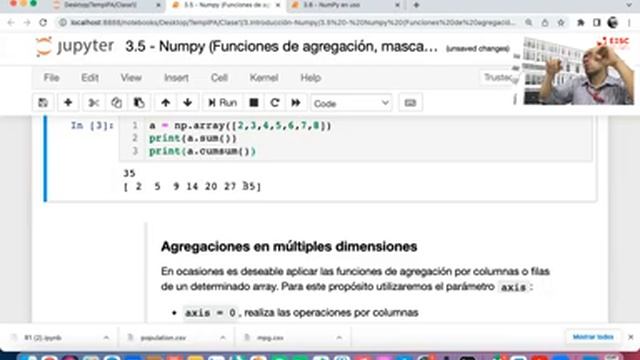640x360 pixels.
Task: Bookmark this page star icon
Action: [x=561, y=23]
